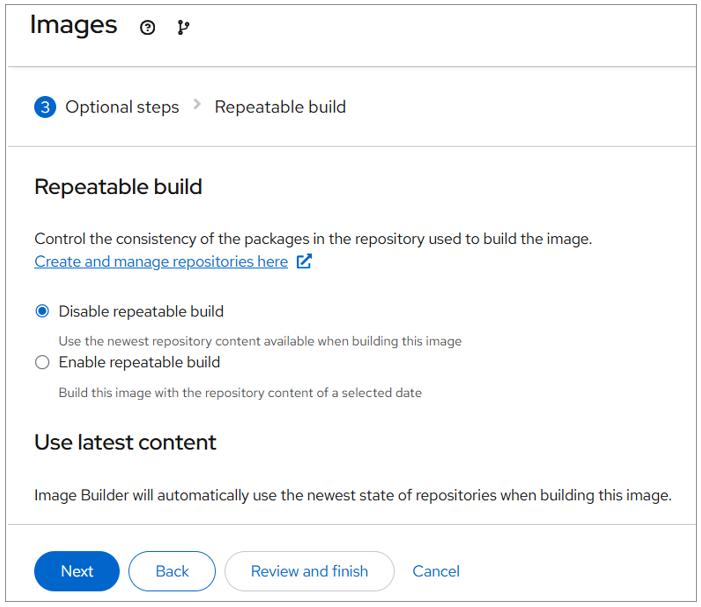Click the branch icon next to Images title

click(x=183, y=28)
